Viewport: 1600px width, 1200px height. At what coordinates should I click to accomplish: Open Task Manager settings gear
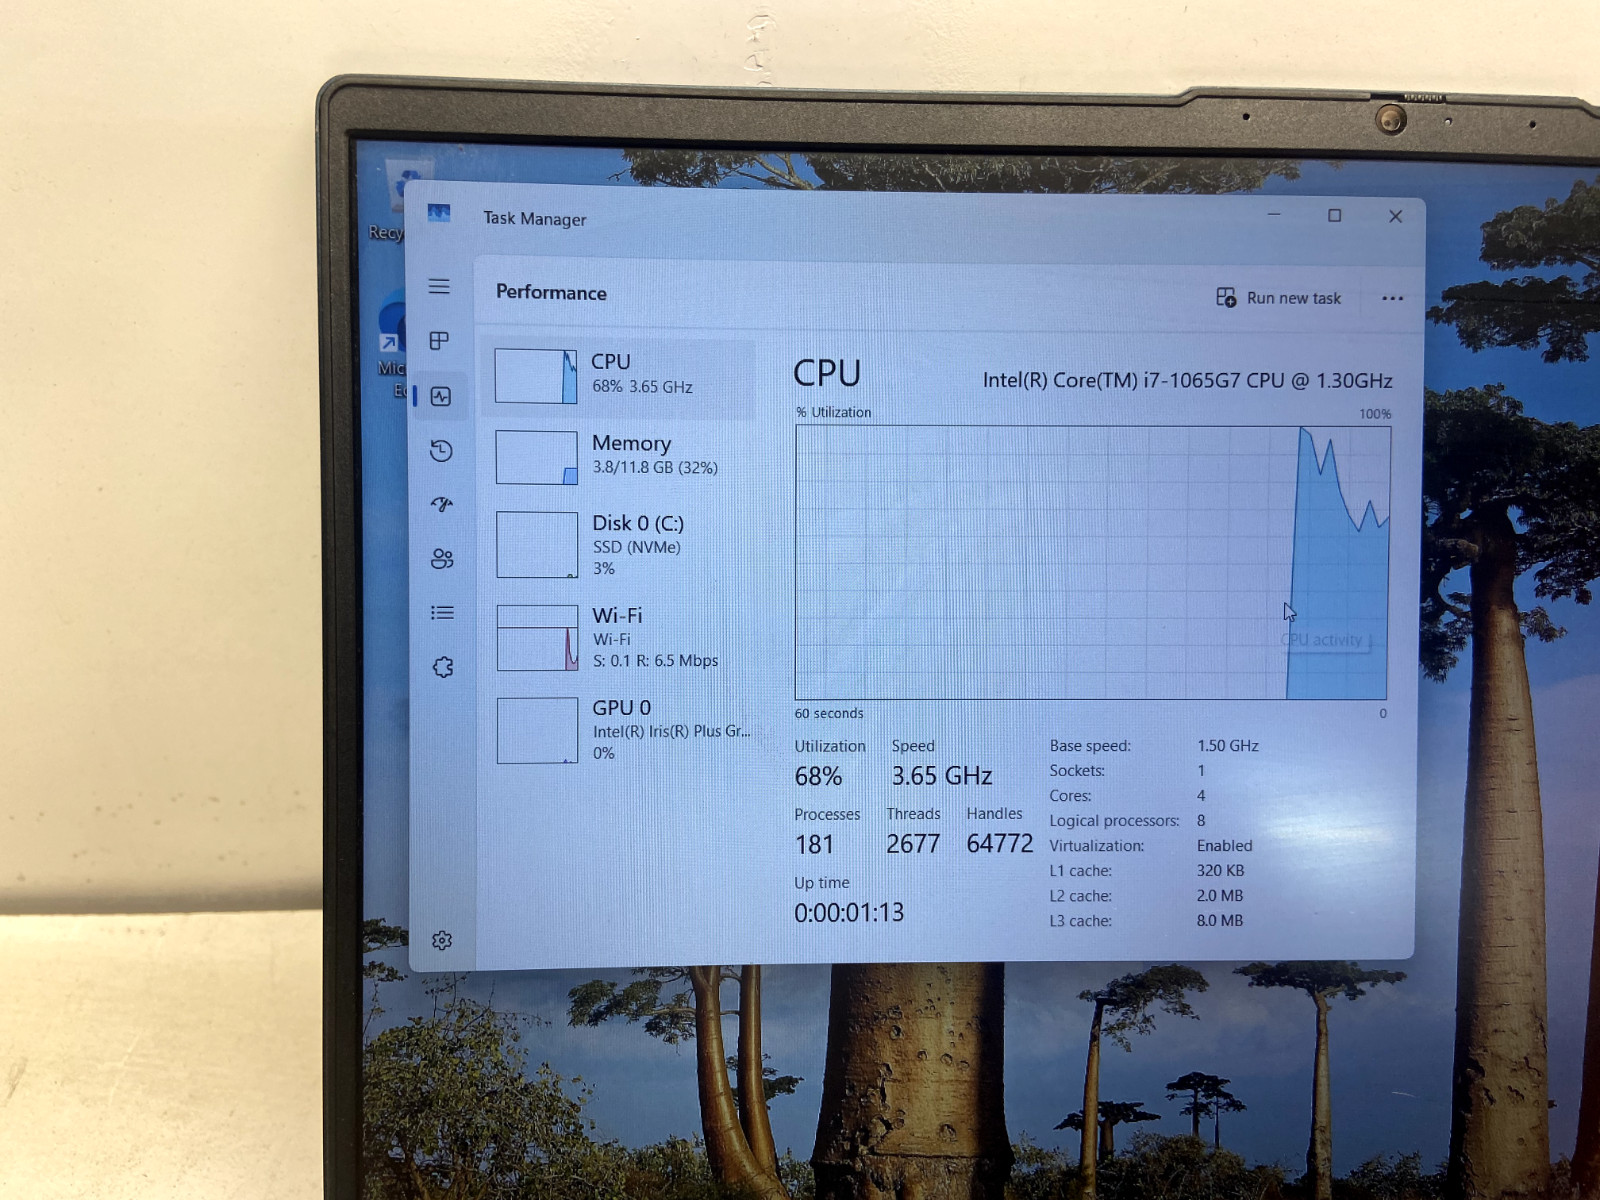pos(442,941)
